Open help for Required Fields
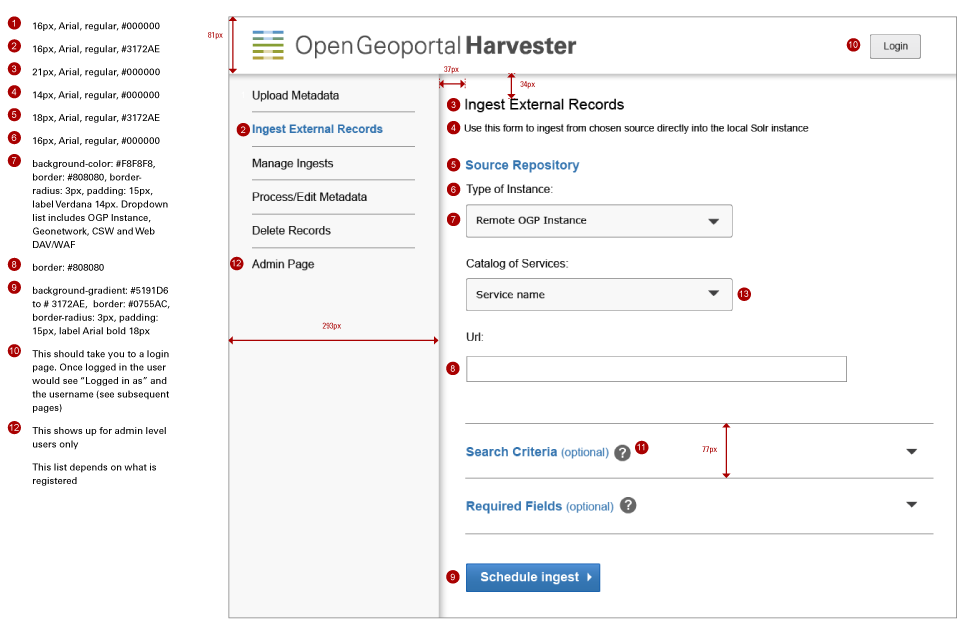 [628, 505]
